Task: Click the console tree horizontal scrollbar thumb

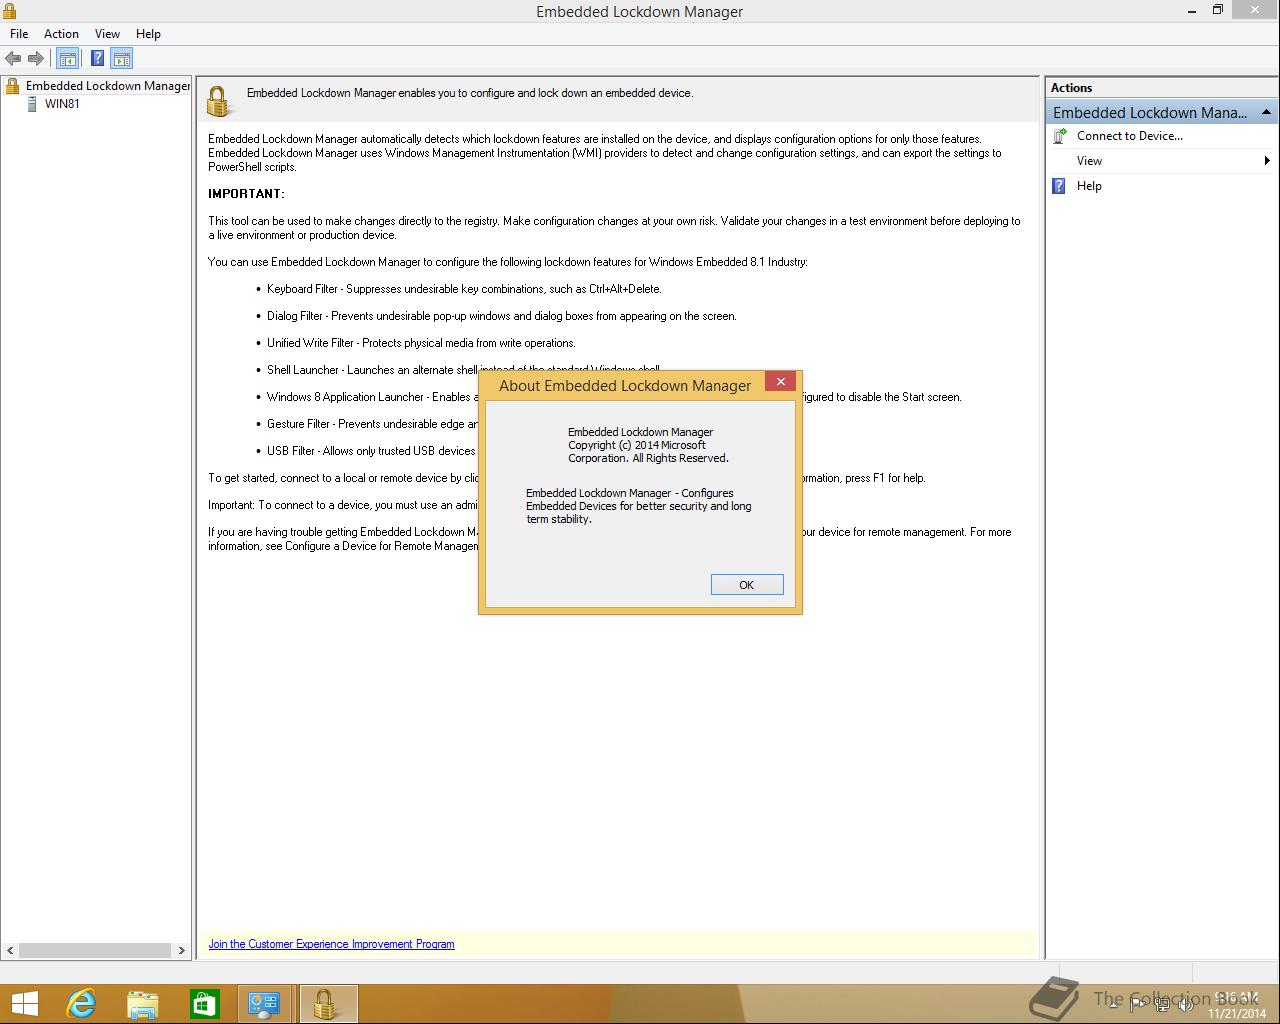Action: pyautogui.click(x=95, y=950)
